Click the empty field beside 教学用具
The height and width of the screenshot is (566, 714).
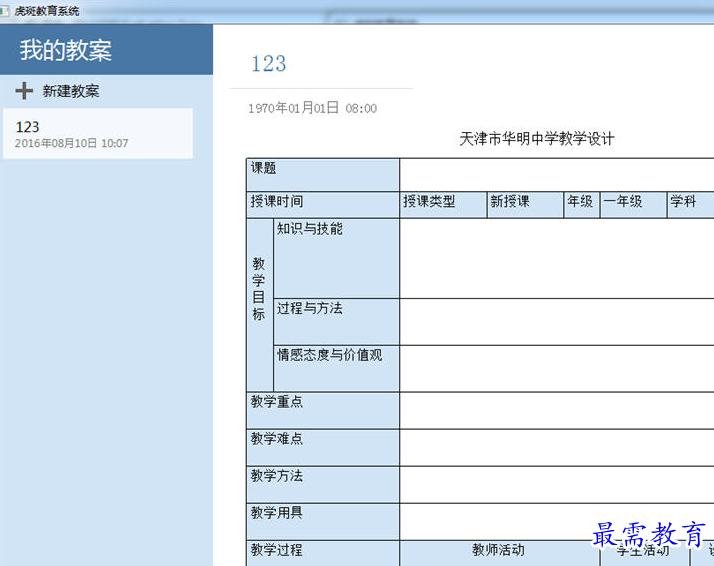[x=556, y=522]
